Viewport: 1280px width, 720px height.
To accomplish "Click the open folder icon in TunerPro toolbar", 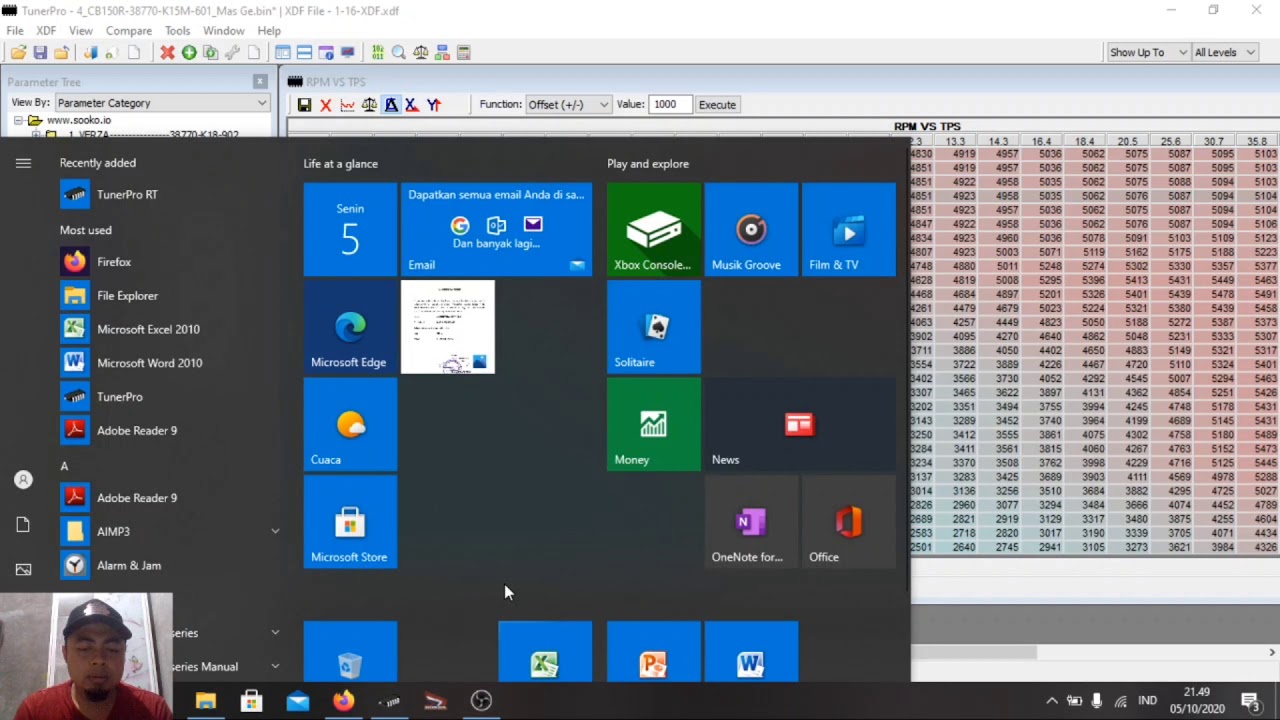I will coord(18,53).
